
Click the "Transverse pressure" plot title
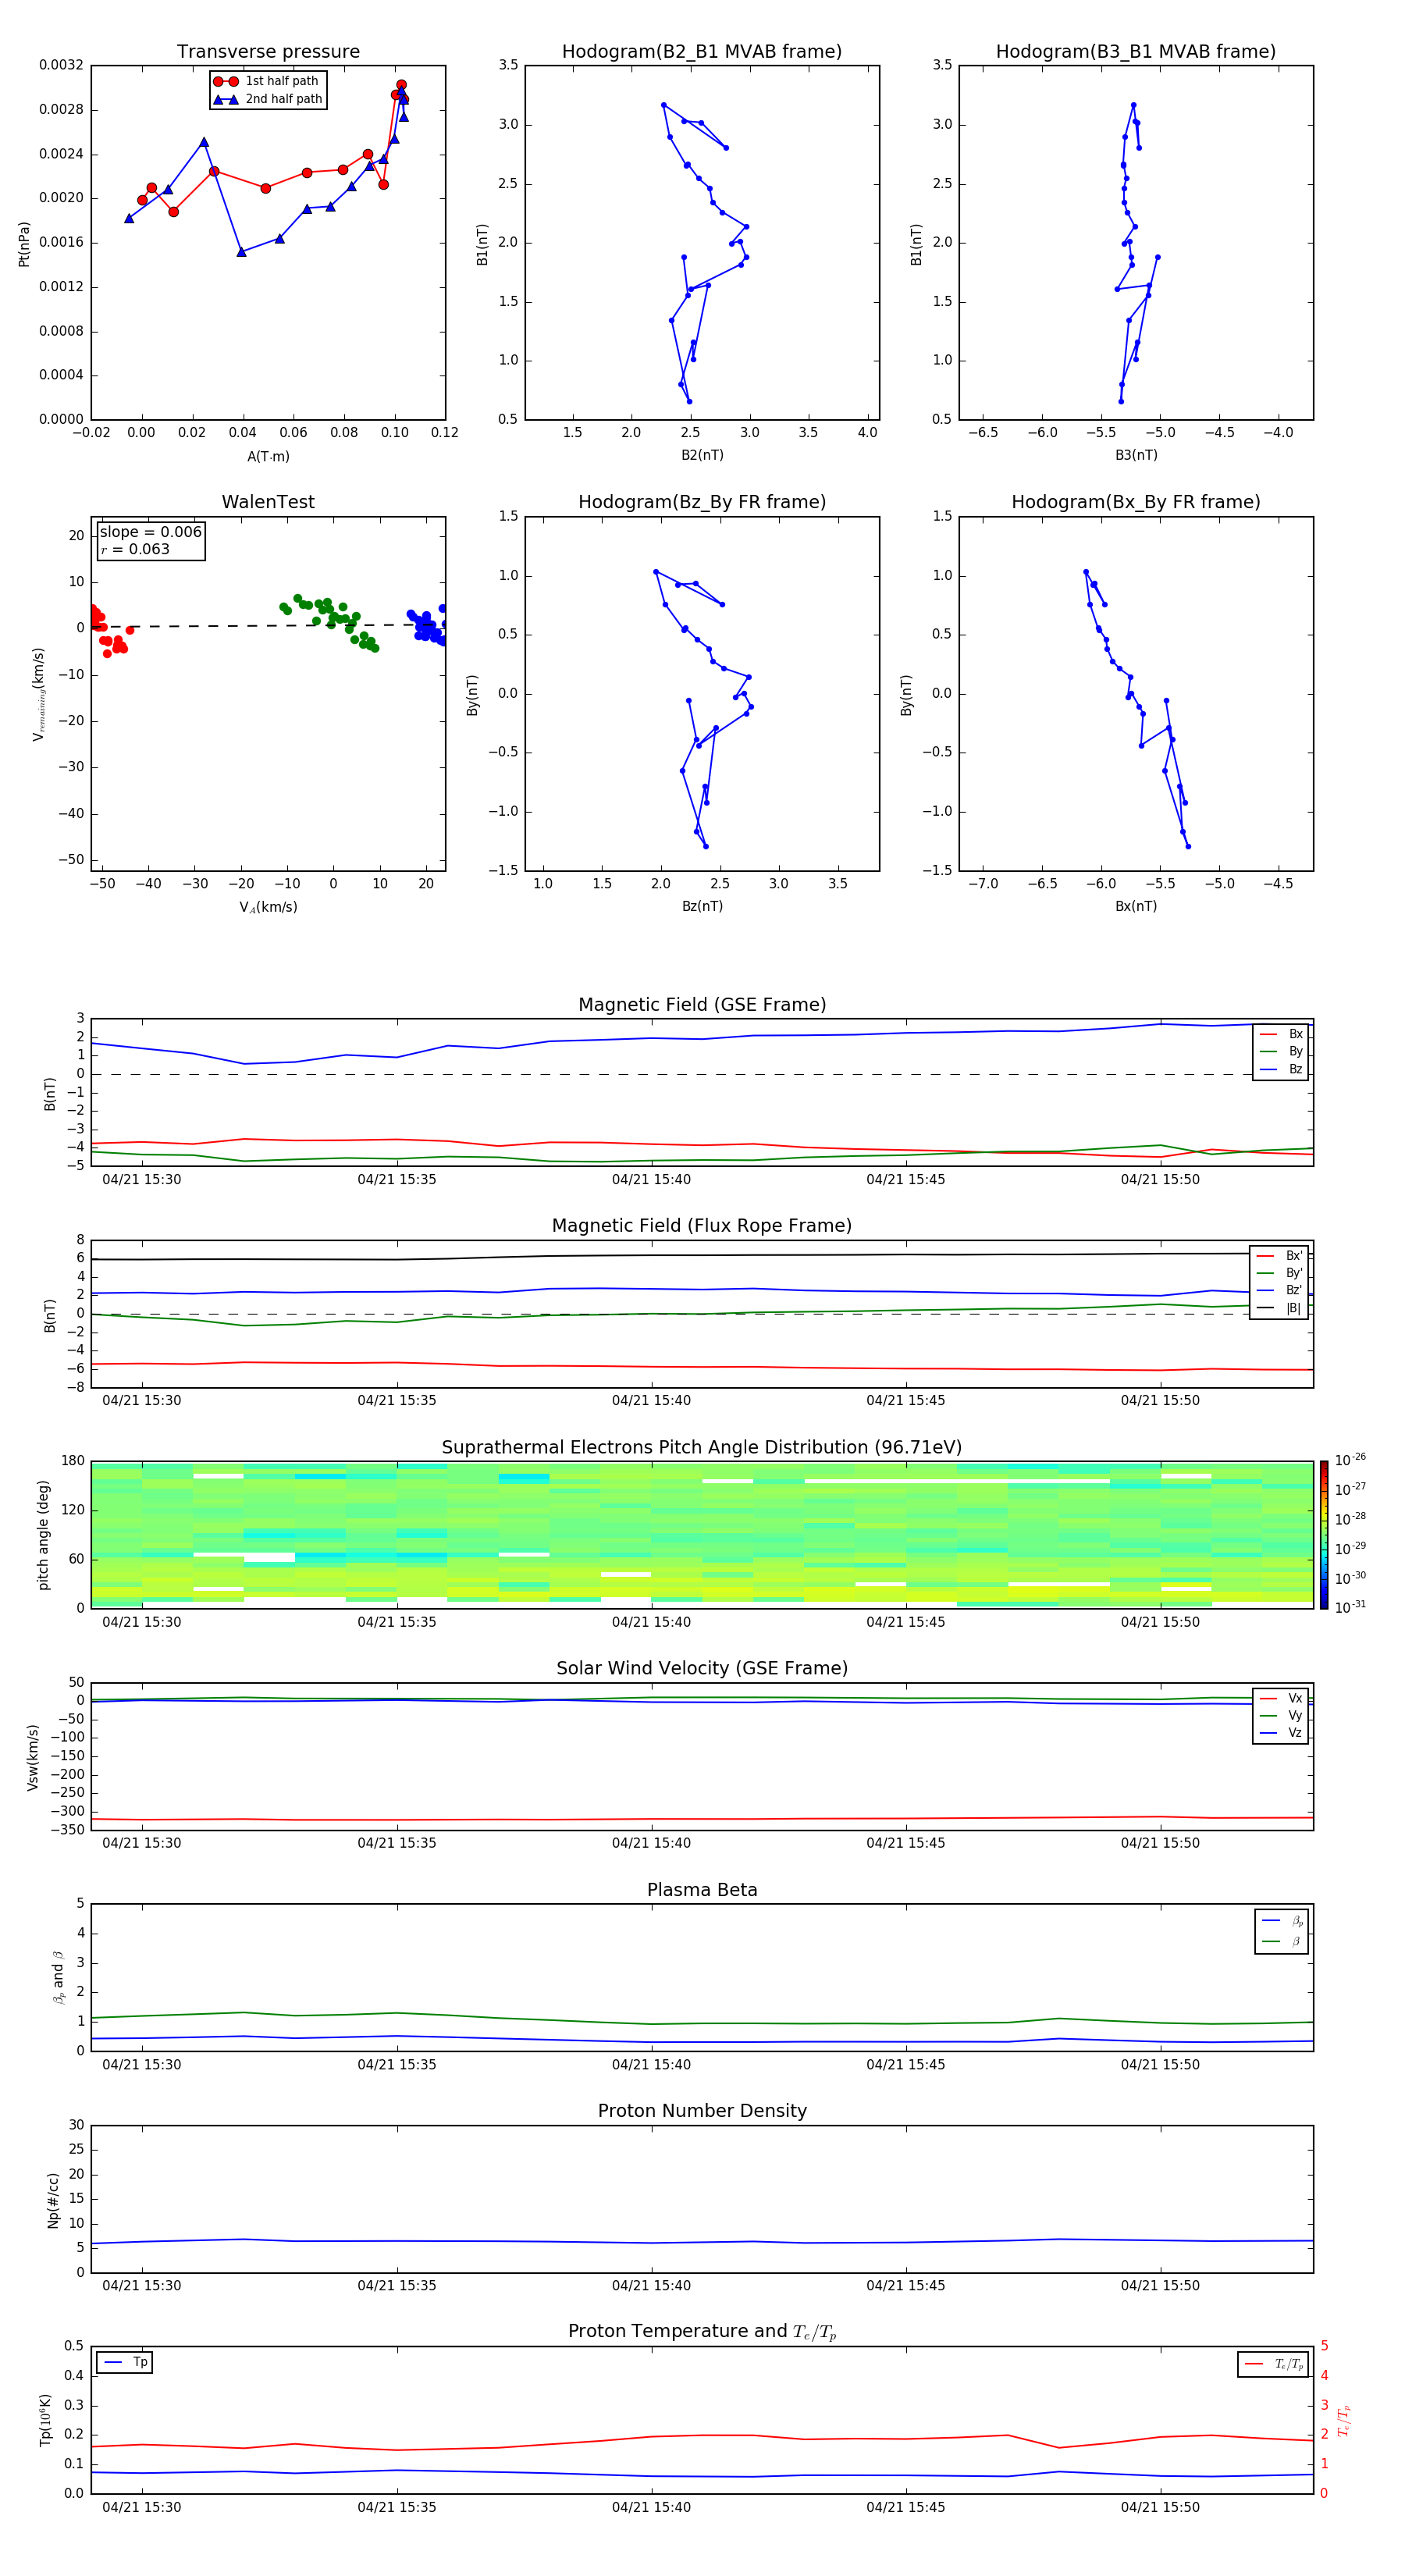click(x=268, y=52)
